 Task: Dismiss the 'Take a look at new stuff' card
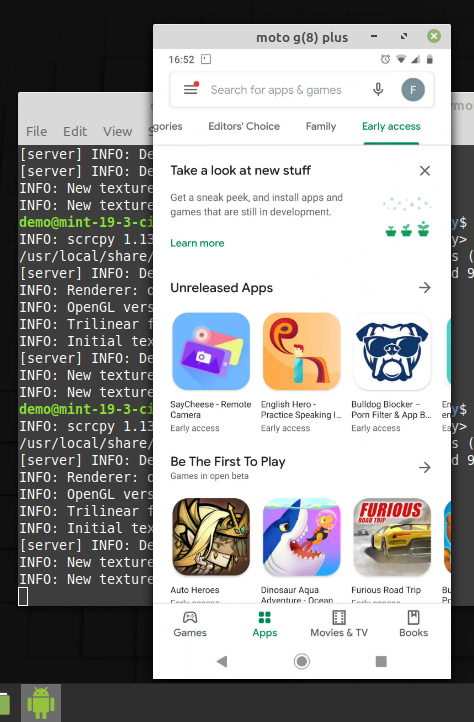(x=425, y=171)
